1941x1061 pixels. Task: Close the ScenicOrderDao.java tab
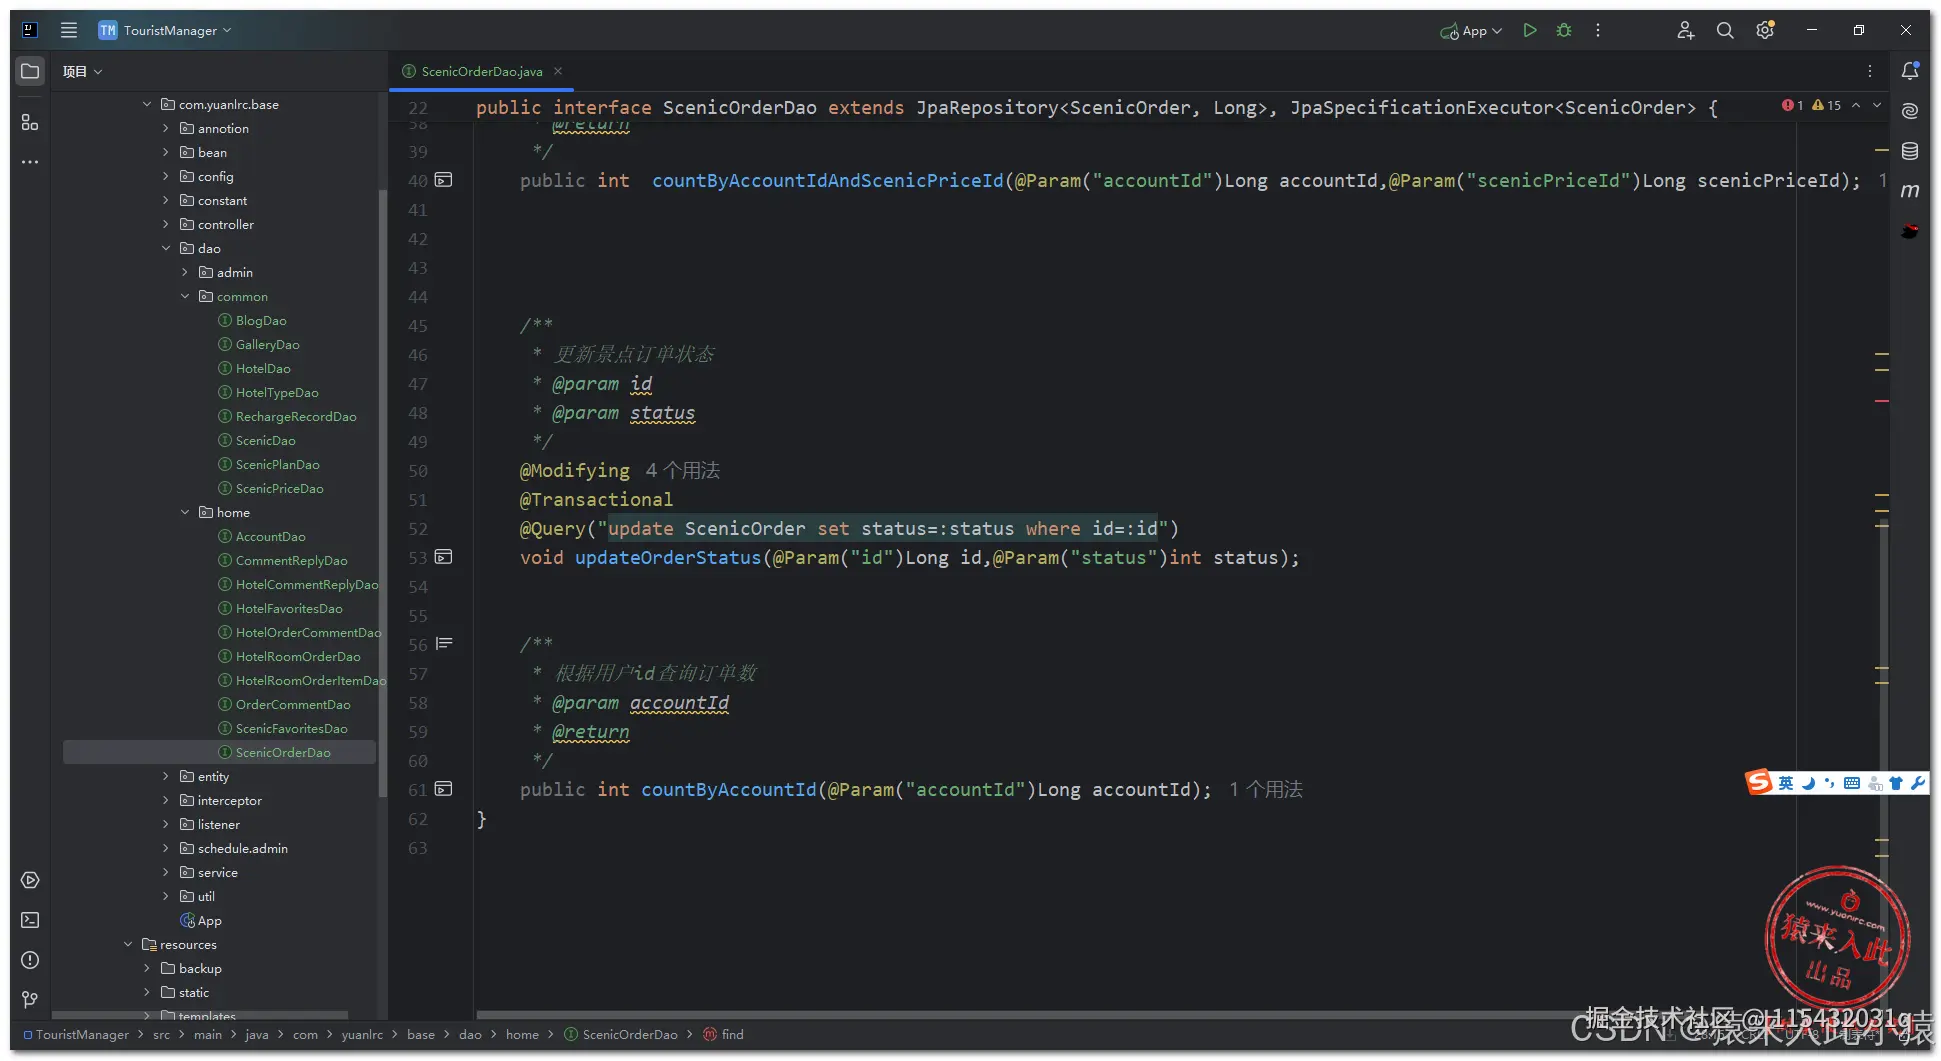point(558,71)
